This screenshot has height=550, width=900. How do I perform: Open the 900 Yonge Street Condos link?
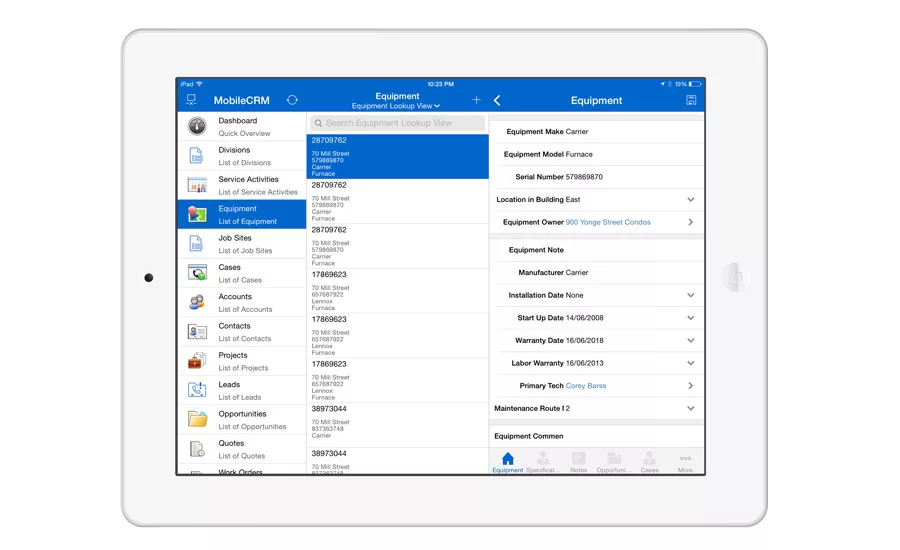[x=608, y=222]
